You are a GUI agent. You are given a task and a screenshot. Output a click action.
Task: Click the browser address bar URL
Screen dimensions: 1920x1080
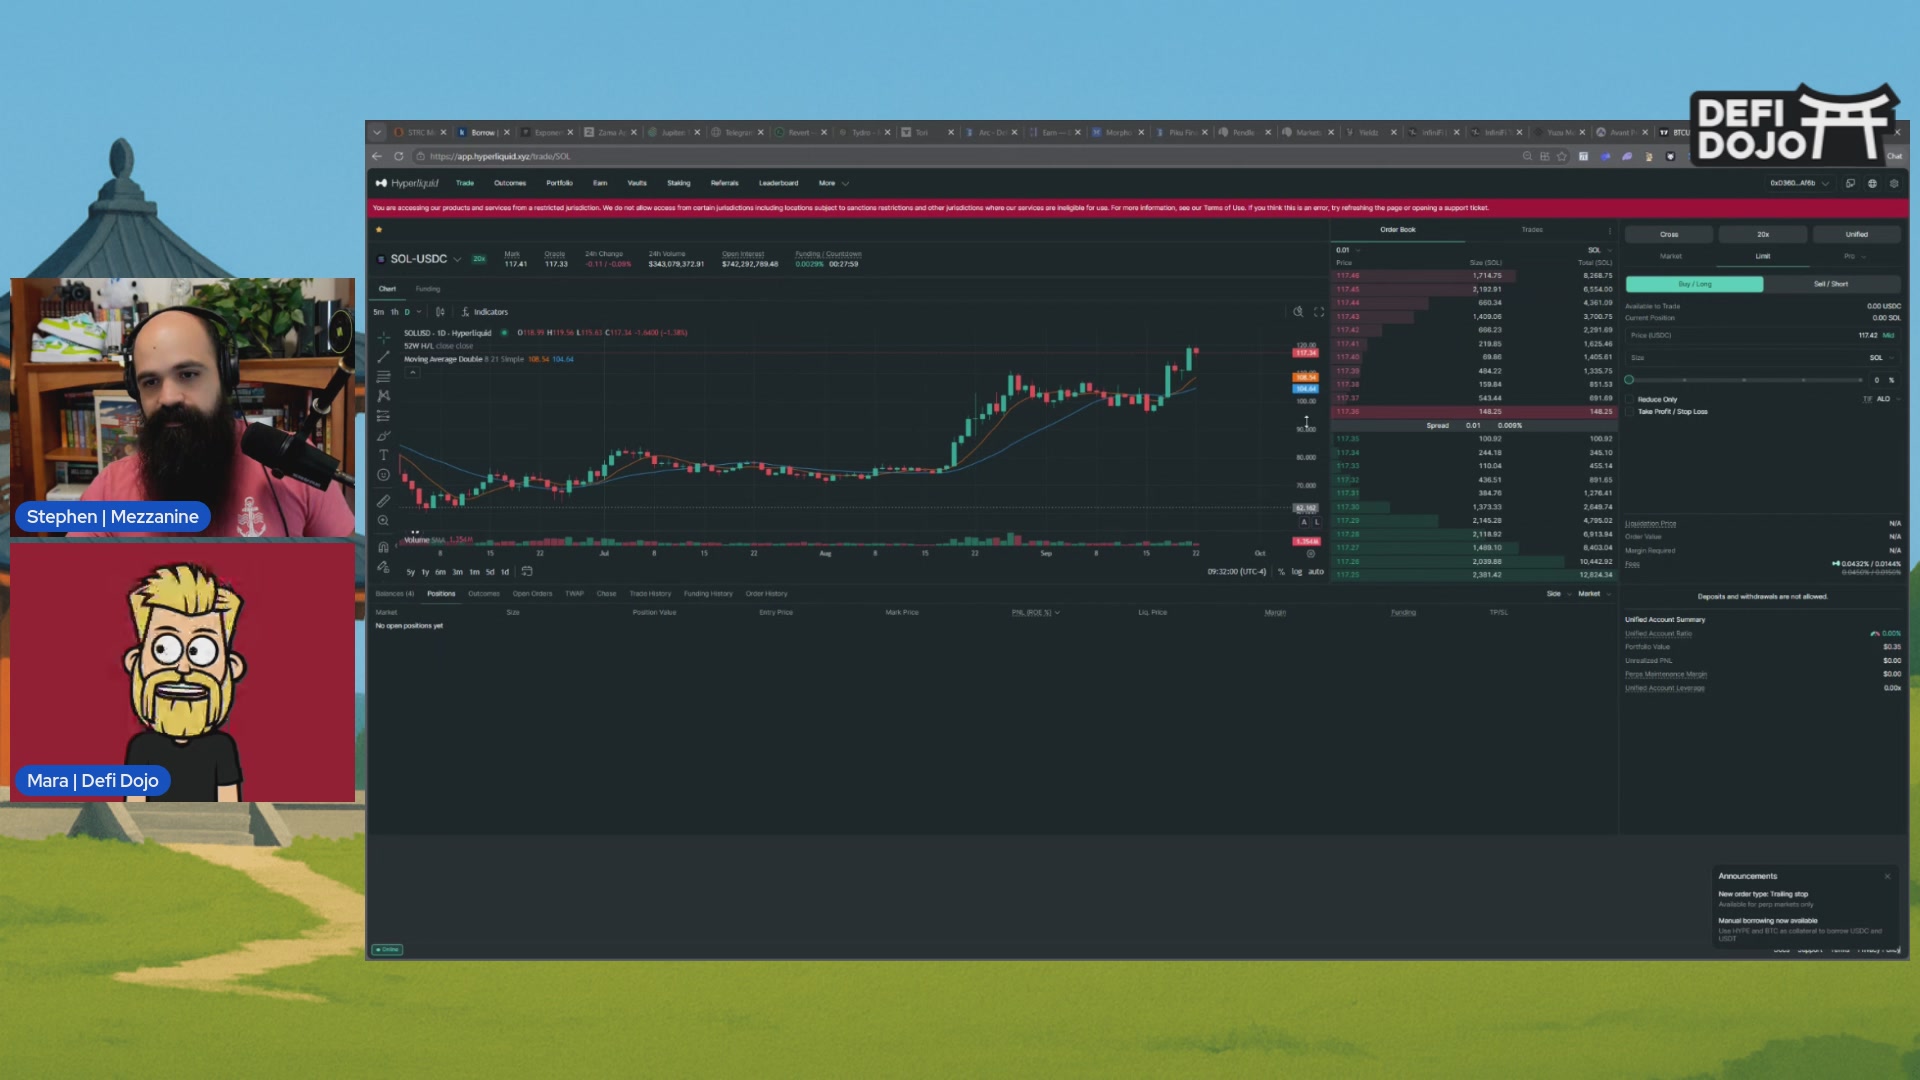point(499,156)
